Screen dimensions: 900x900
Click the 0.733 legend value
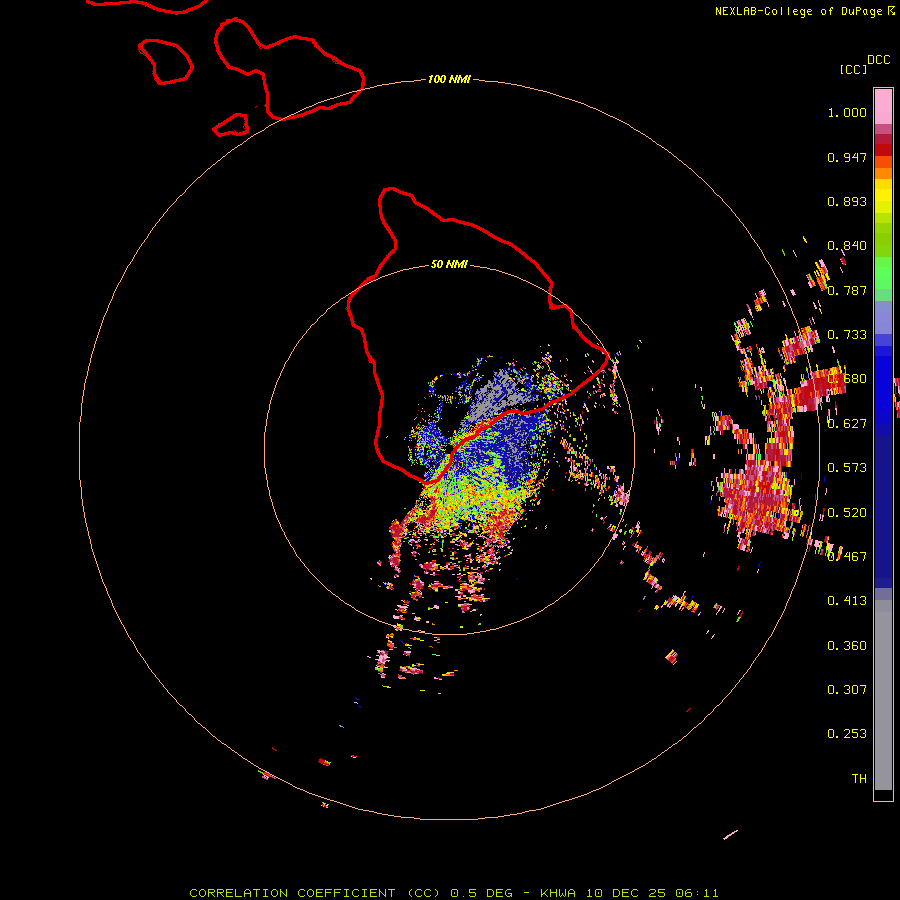(x=847, y=335)
